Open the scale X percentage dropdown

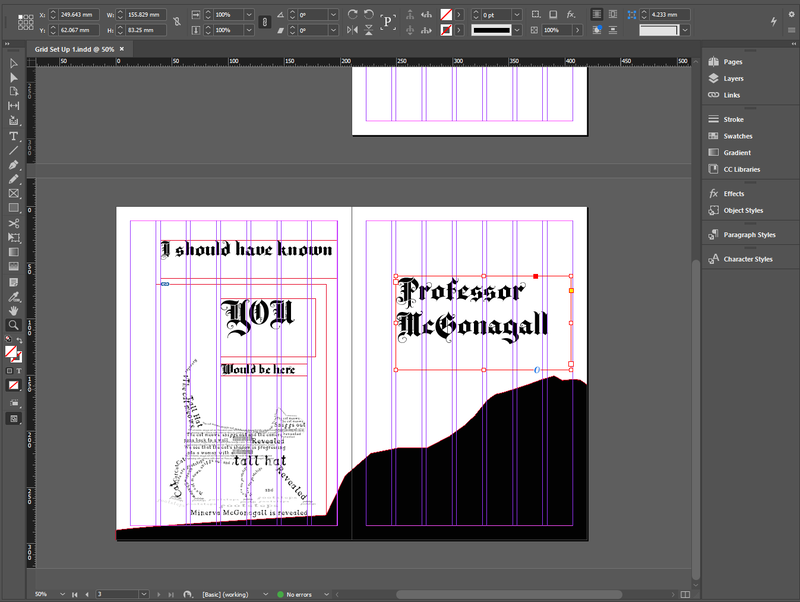tap(249, 15)
